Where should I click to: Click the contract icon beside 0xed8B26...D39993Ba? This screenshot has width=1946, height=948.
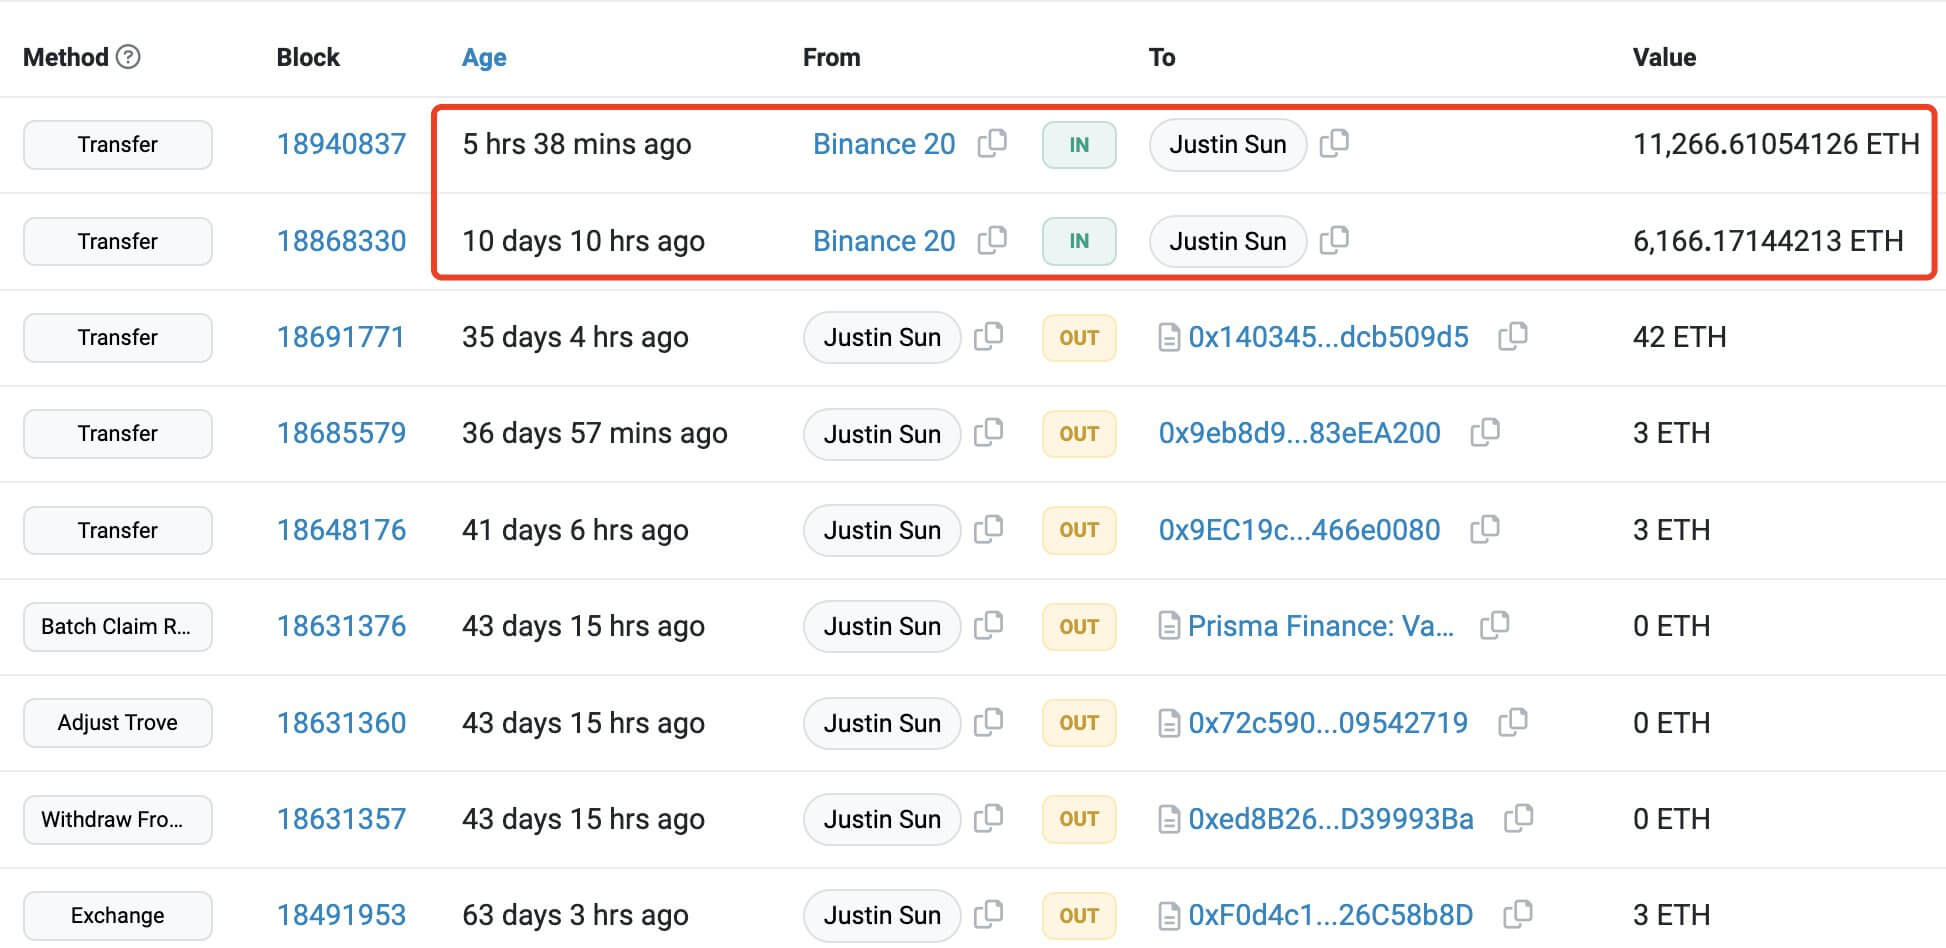tap(1170, 818)
